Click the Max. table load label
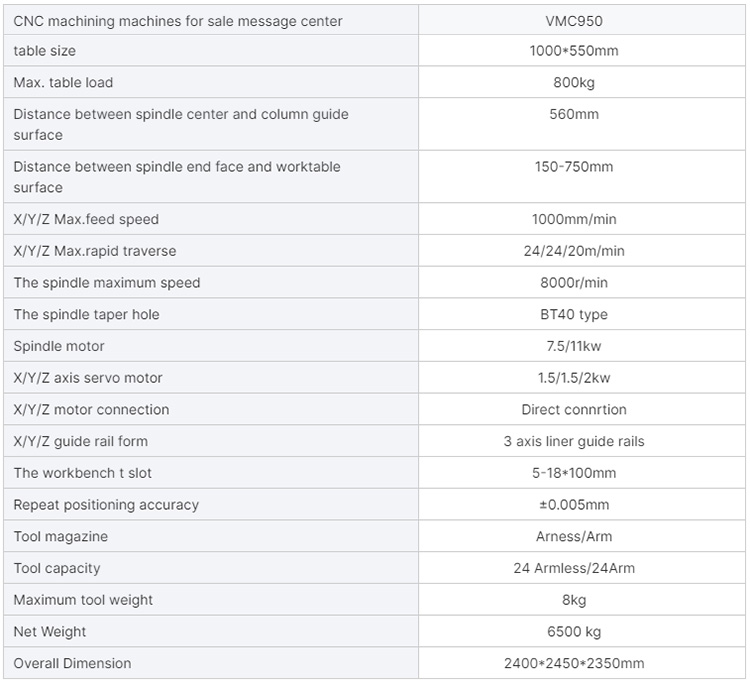Screen dimensions: 750x683 coord(63,82)
